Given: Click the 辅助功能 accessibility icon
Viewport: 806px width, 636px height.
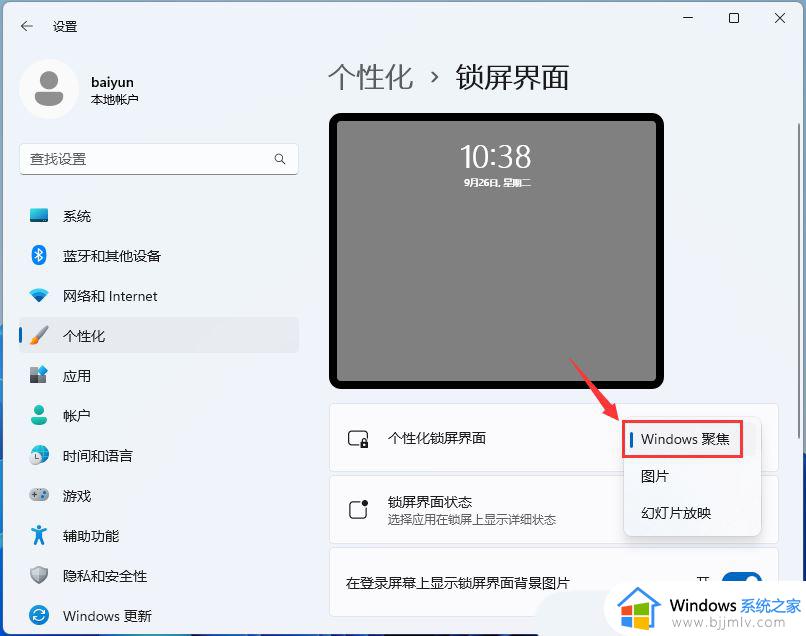Looking at the screenshot, I should (x=39, y=535).
